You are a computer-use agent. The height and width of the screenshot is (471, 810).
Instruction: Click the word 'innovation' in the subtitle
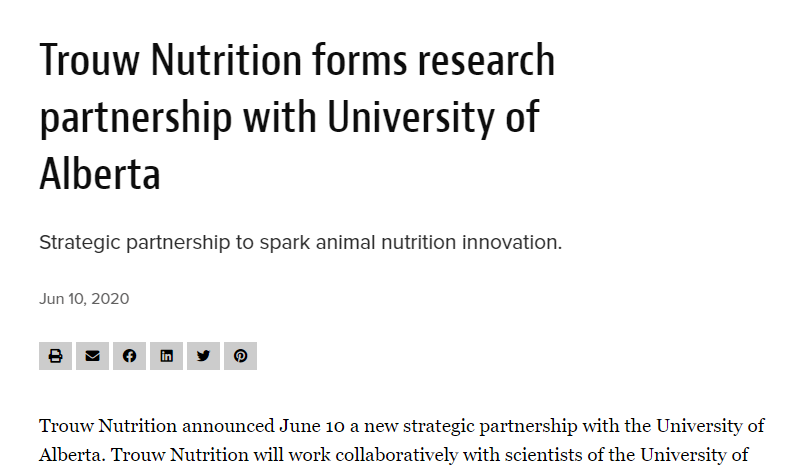click(511, 242)
